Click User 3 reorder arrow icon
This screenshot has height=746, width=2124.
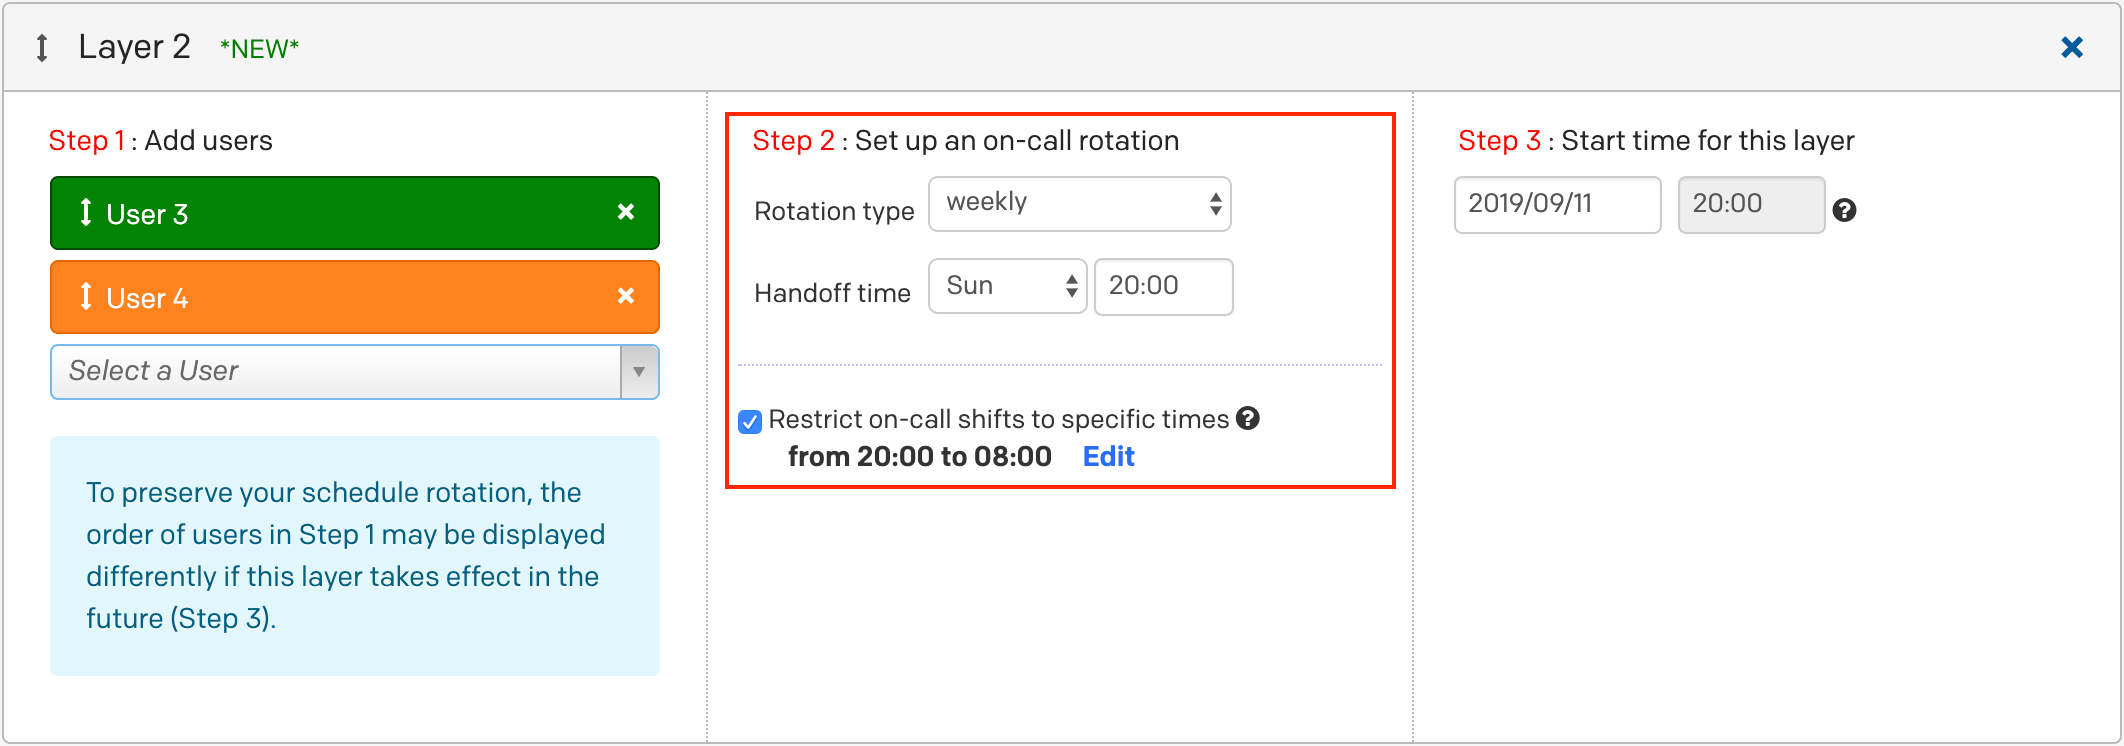[86, 212]
